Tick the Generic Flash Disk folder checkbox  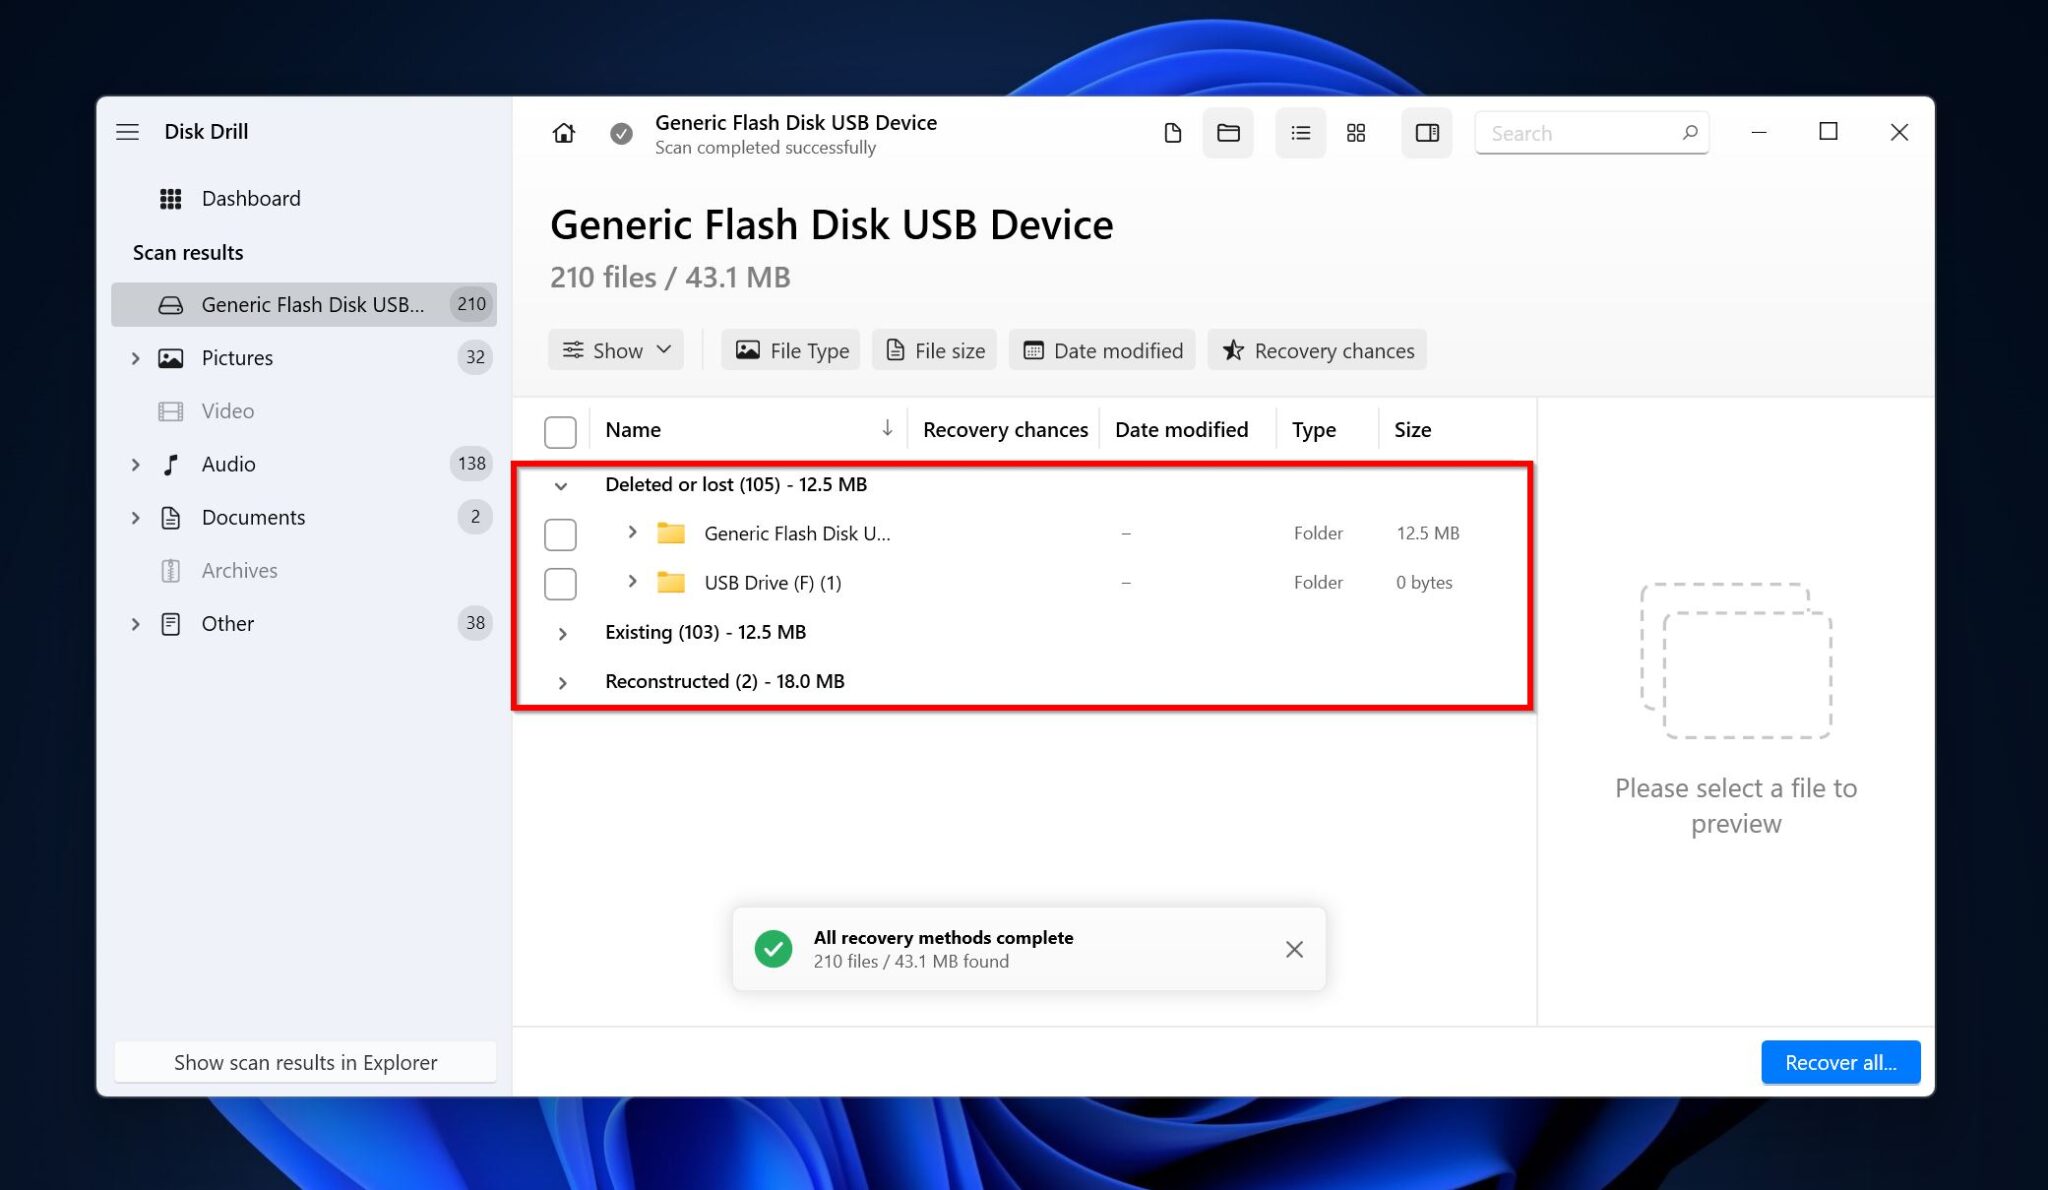[x=560, y=534]
